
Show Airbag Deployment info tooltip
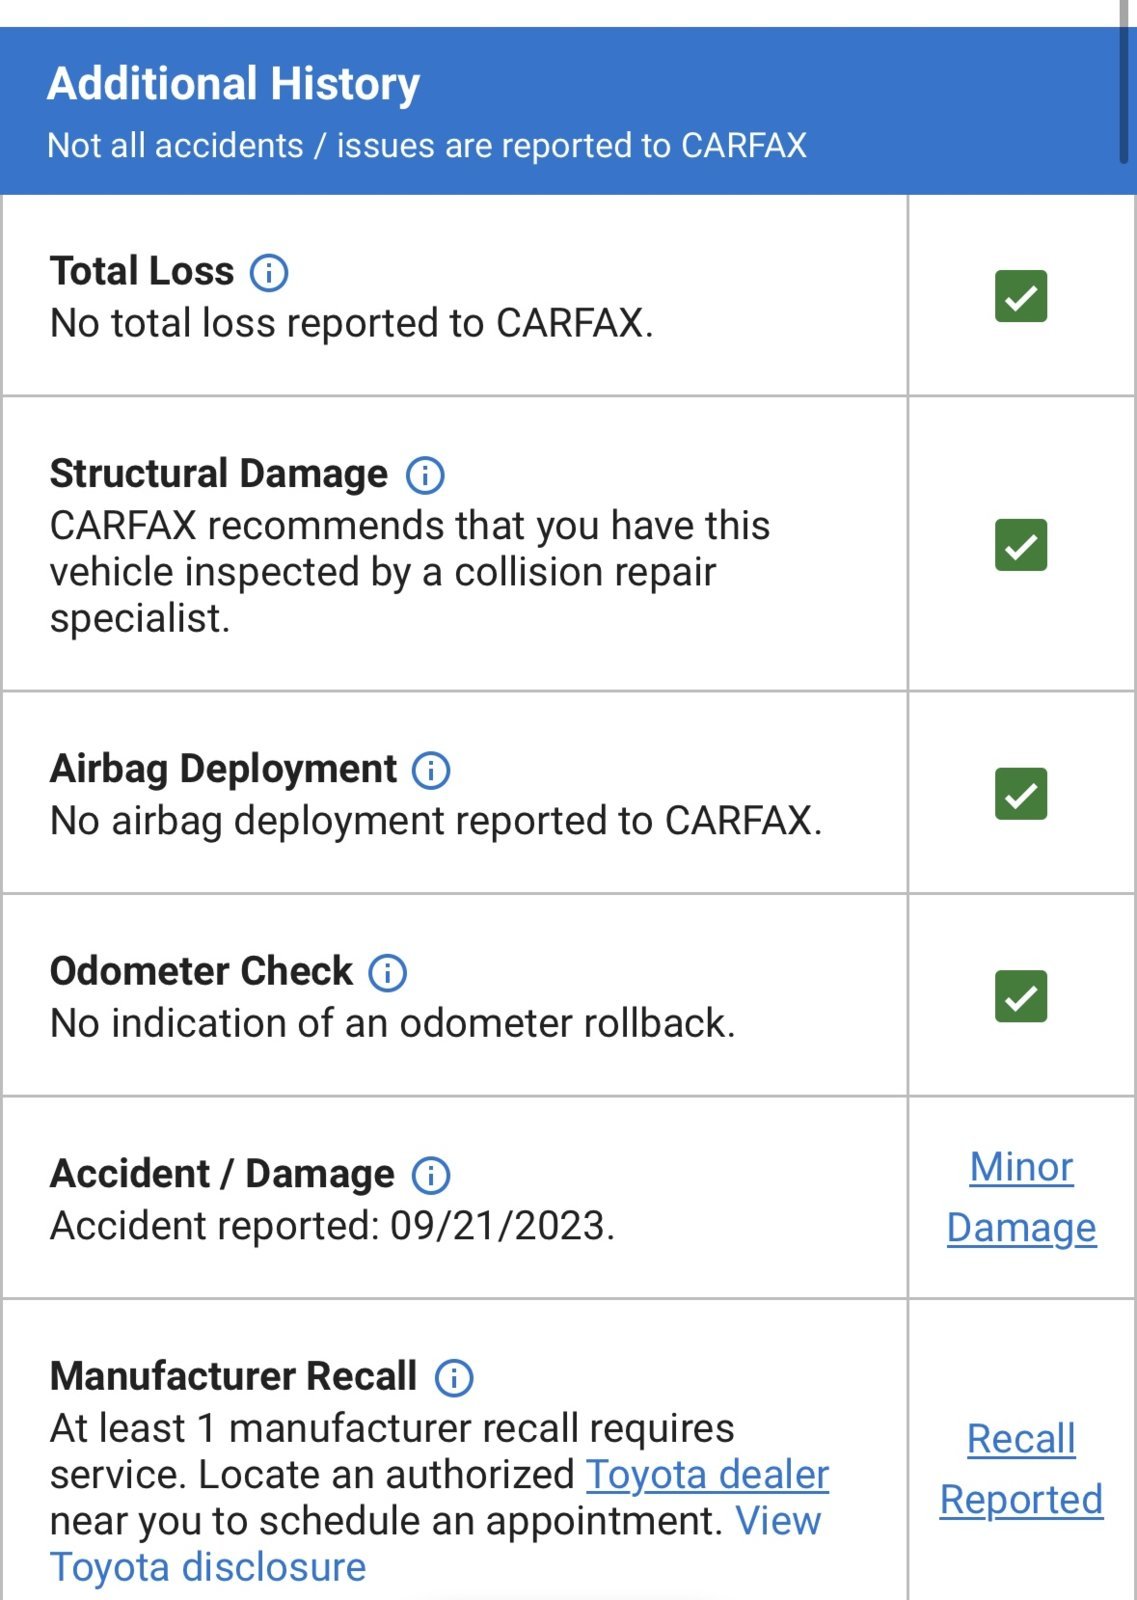point(431,770)
